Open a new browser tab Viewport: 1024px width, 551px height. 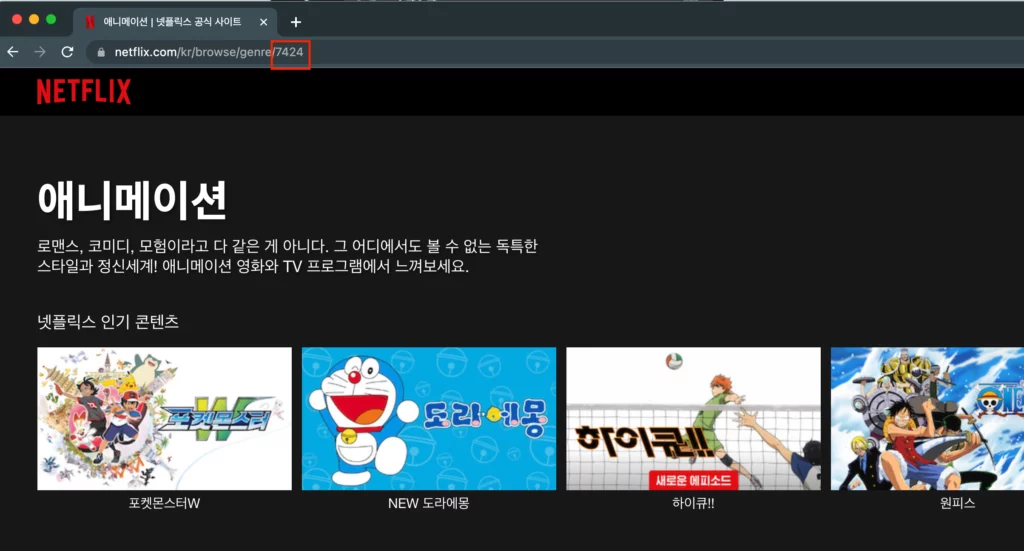point(296,22)
